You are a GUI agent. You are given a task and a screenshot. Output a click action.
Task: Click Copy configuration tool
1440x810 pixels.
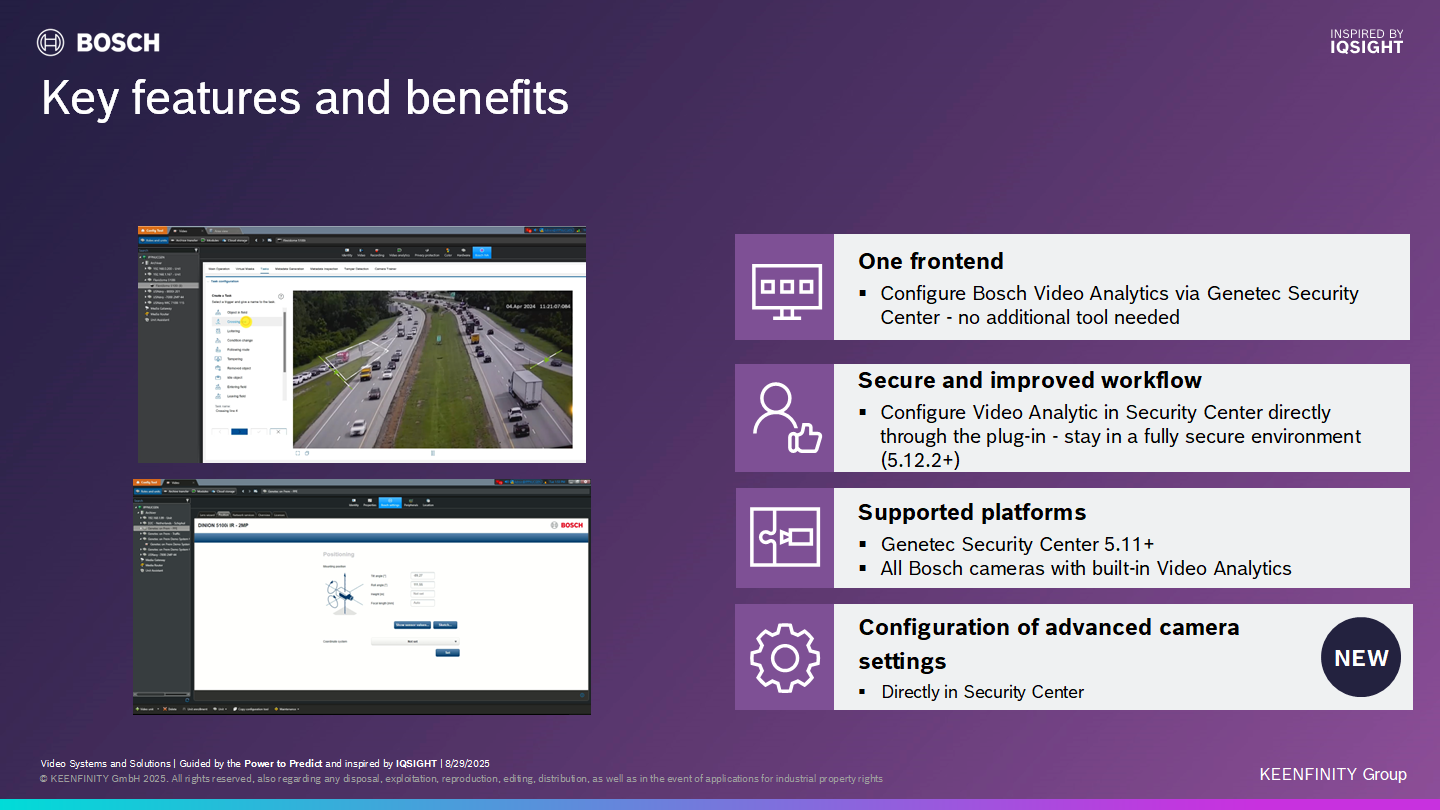click(252, 709)
